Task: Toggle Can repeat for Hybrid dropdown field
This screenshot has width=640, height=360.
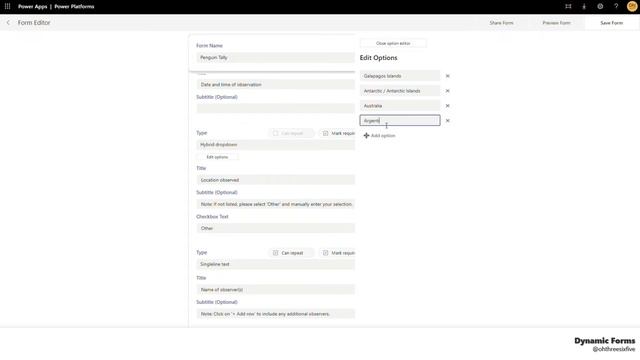Action: pos(276,133)
